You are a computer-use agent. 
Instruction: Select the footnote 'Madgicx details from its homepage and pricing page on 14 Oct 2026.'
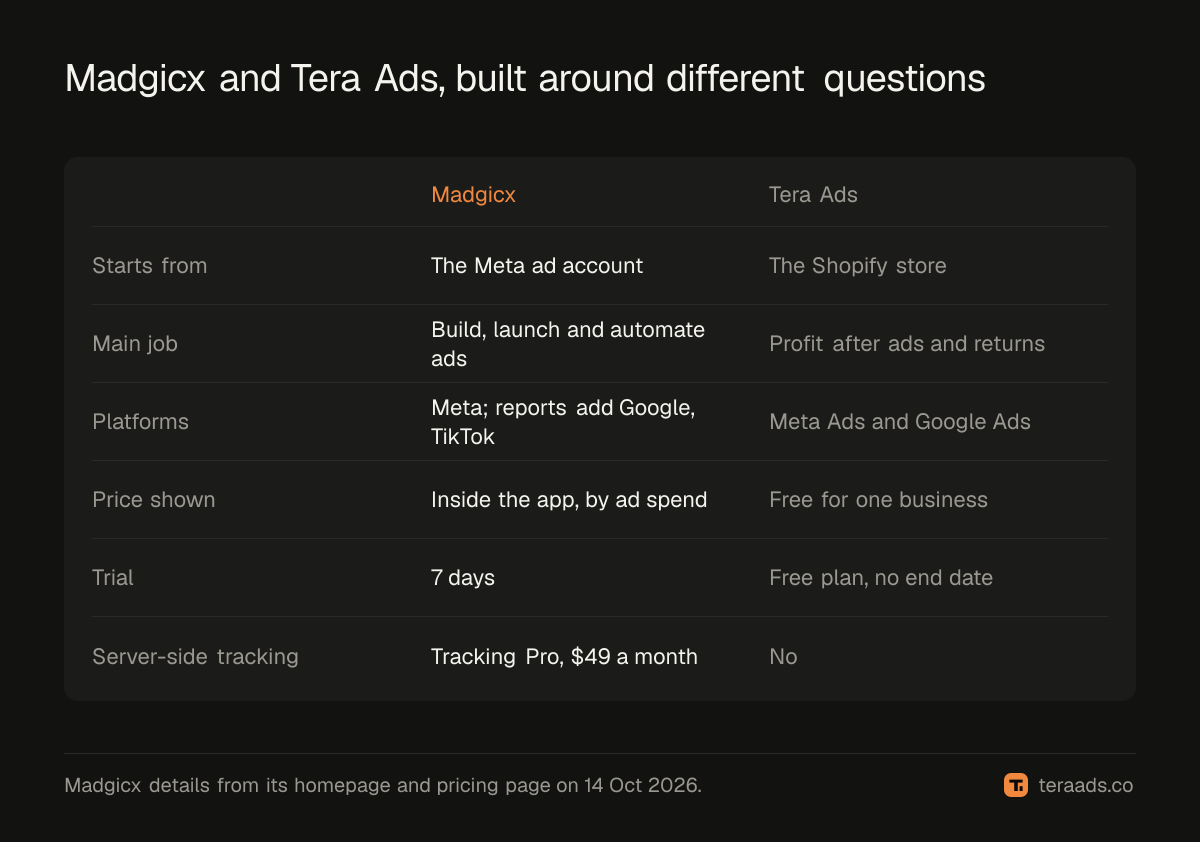[383, 785]
